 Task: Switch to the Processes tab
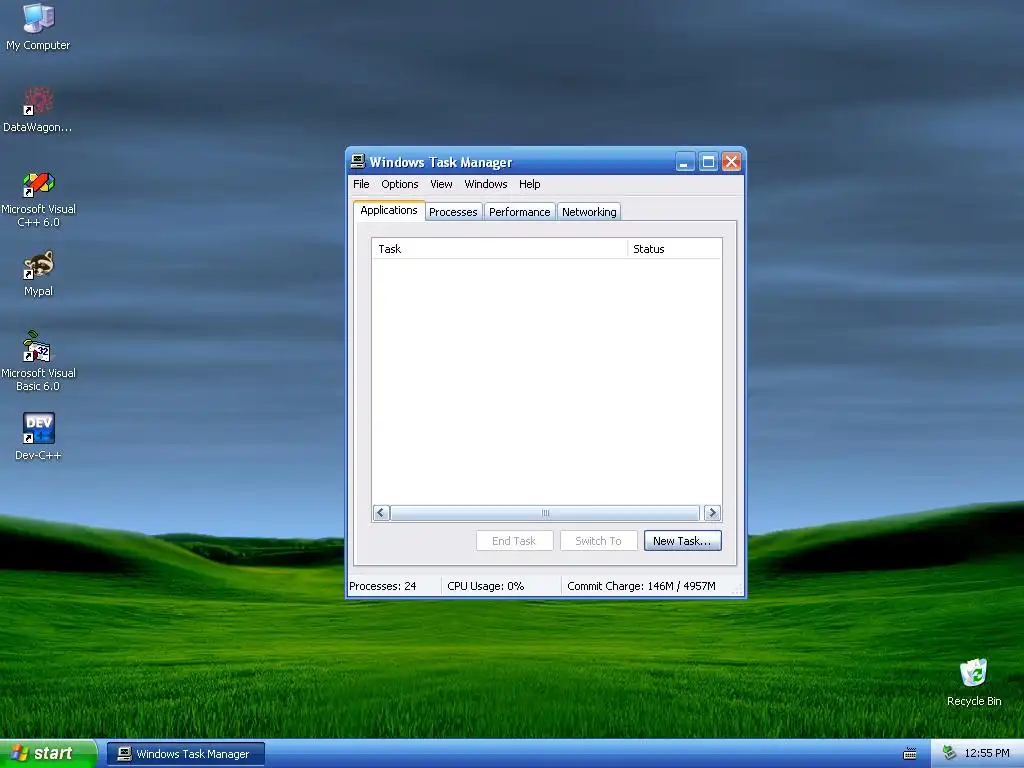[453, 212]
